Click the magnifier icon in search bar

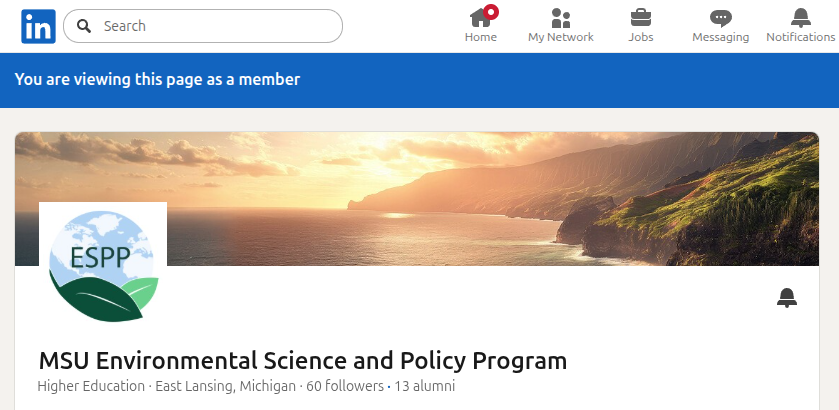click(85, 26)
